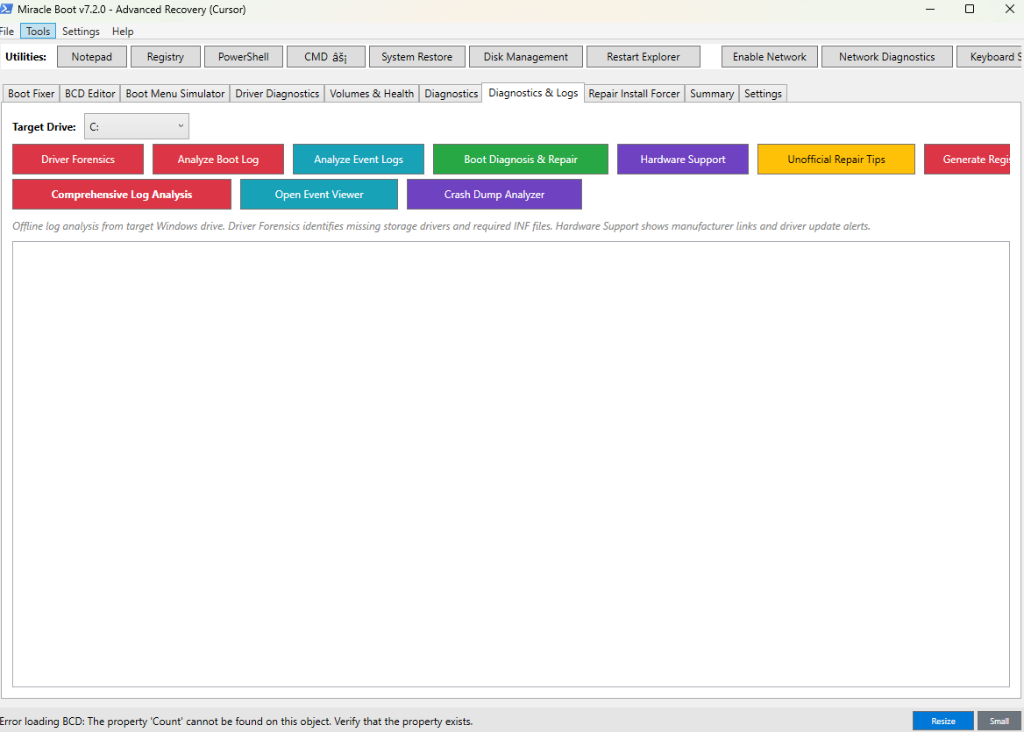Open the Settings menu in the menu bar
This screenshot has height=732, width=1024.
tap(80, 31)
